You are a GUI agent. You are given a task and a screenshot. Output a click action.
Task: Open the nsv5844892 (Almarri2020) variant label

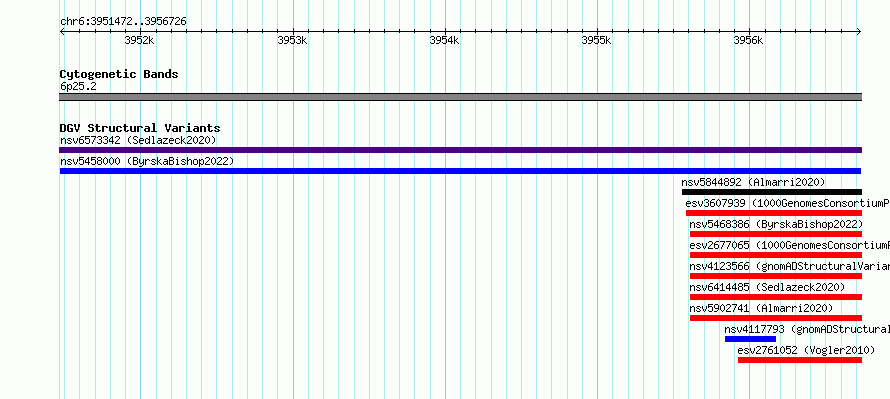[753, 182]
